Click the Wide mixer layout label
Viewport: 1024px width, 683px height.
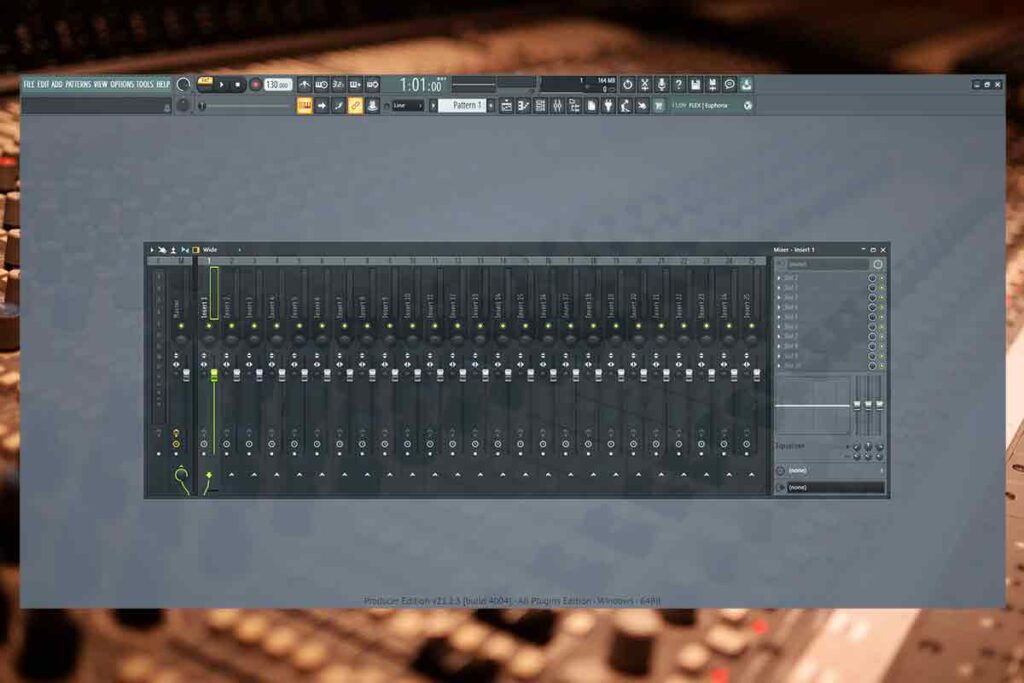tap(210, 250)
